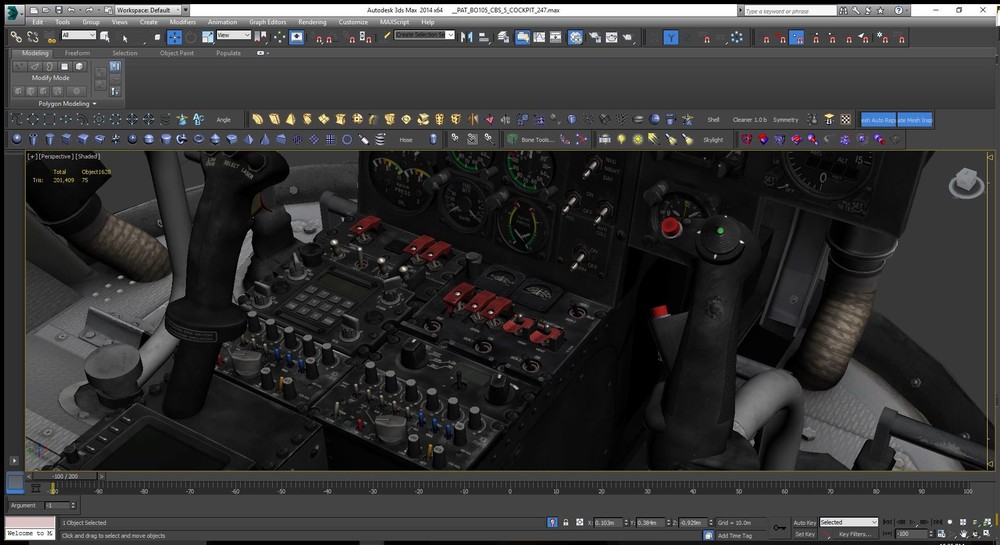This screenshot has width=1000, height=545.
Task: Click the Select and Link chain icon
Action: 17,37
